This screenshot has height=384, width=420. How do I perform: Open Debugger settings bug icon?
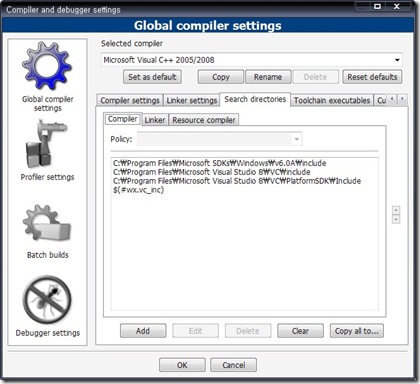pyautogui.click(x=47, y=300)
